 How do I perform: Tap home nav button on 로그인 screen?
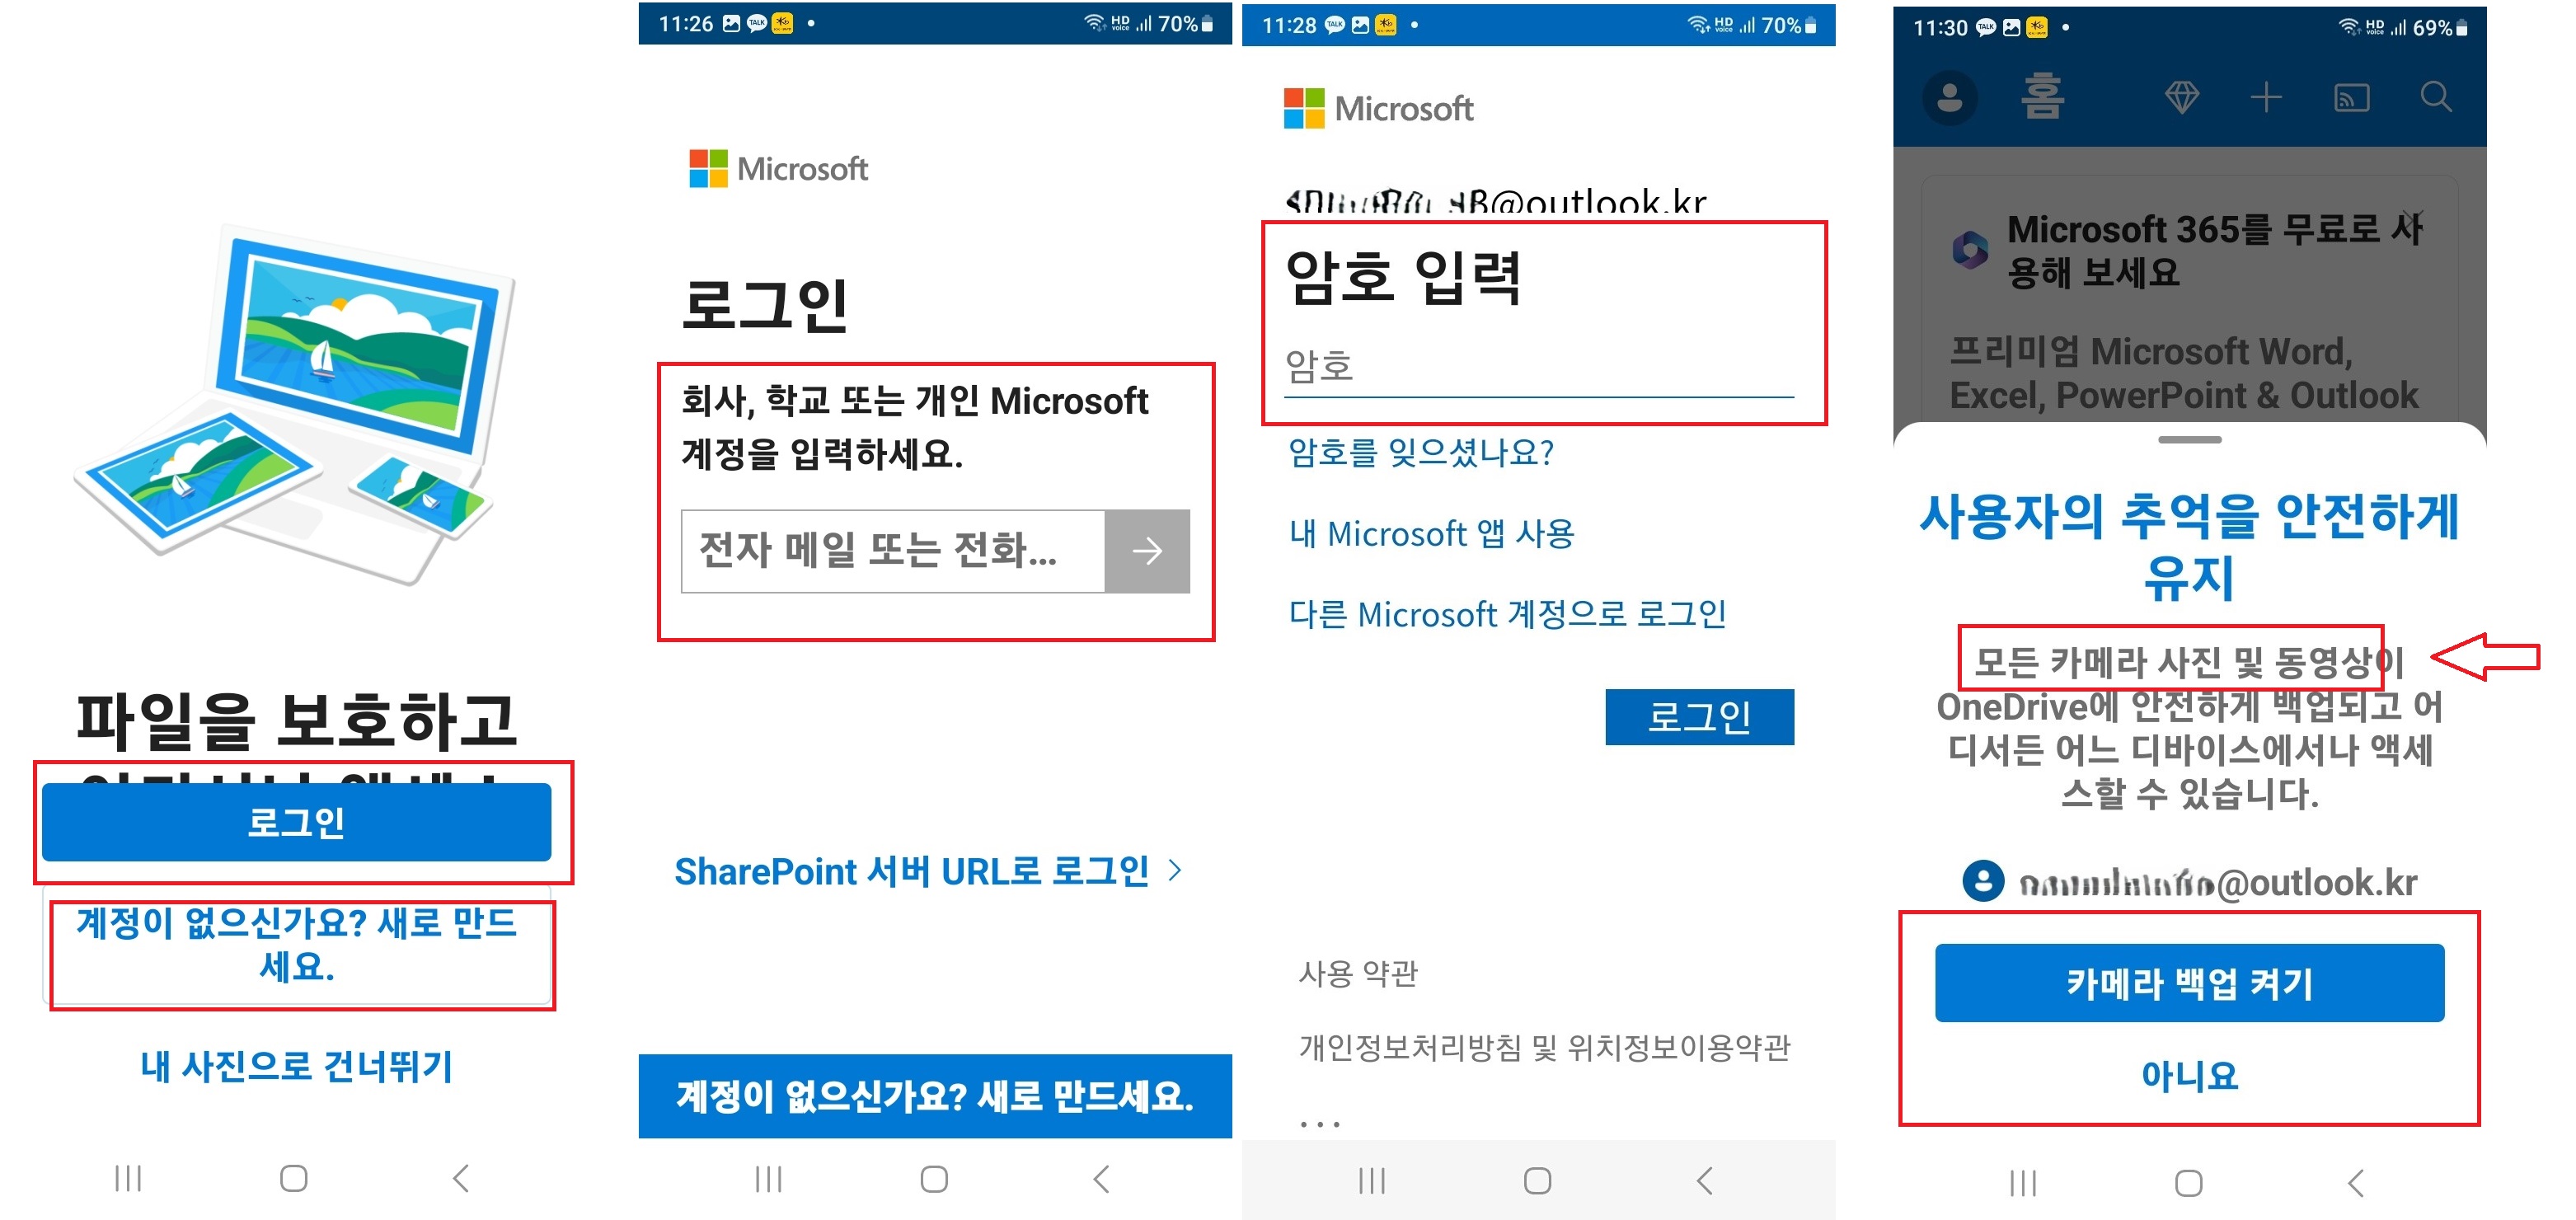[x=934, y=1179]
